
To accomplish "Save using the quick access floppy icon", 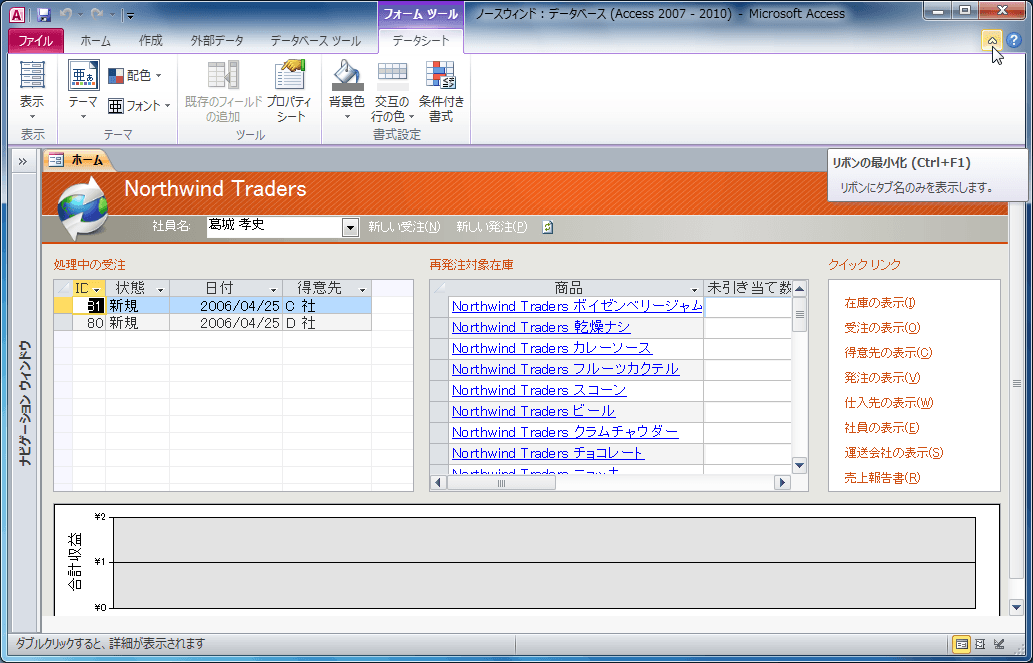I will (x=43, y=14).
